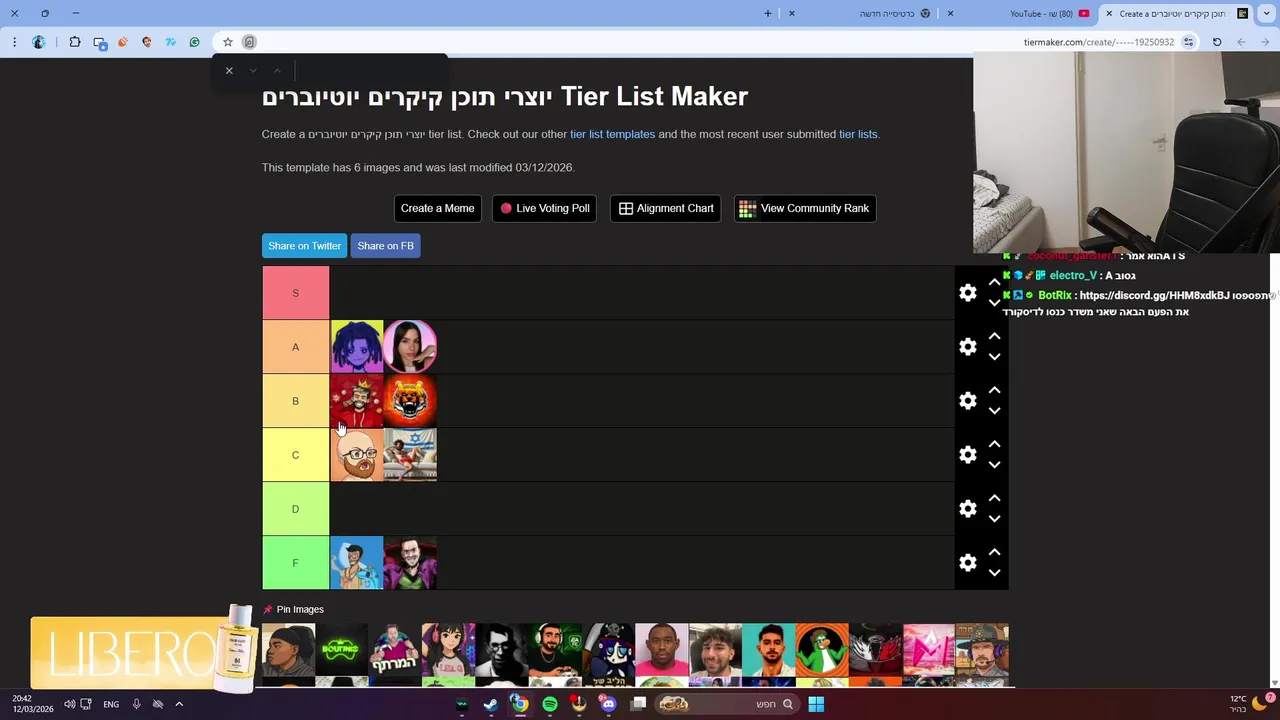Image resolution: width=1280 pixels, height=720 pixels.
Task: Start a Live Voting Poll
Action: tap(544, 208)
